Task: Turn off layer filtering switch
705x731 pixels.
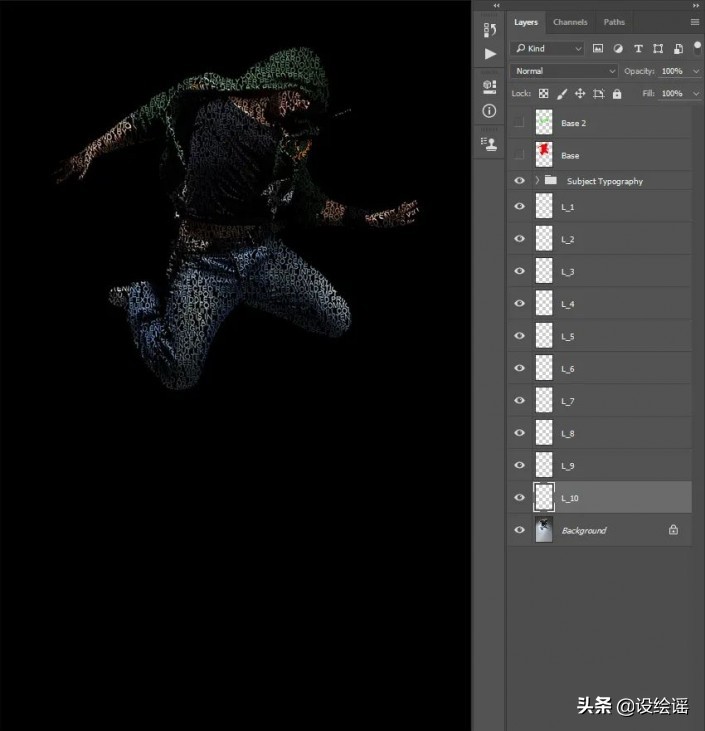Action: 697,46
